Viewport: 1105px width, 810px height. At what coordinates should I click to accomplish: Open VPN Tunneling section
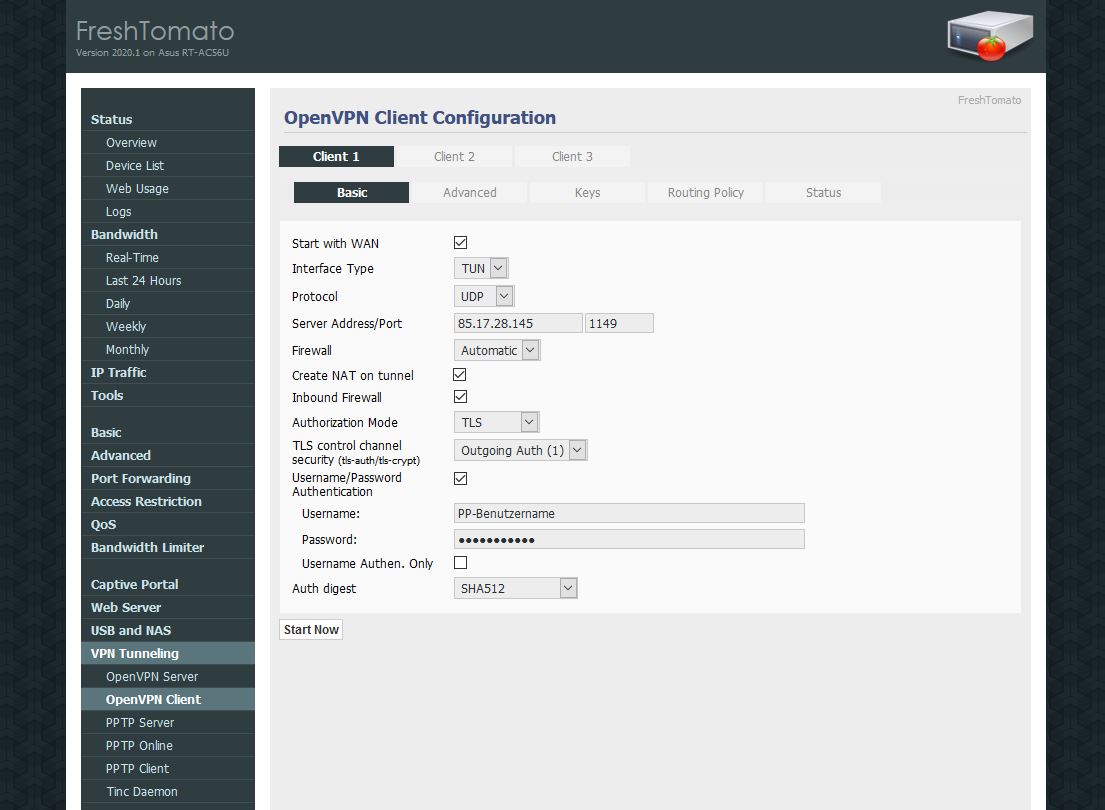point(168,653)
